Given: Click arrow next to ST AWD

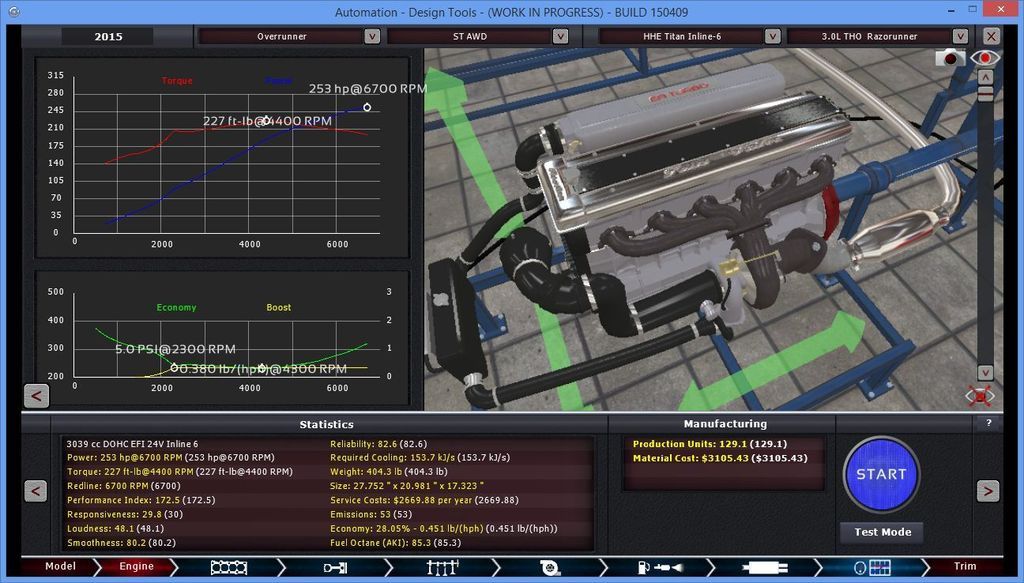Looking at the screenshot, I should point(560,37).
